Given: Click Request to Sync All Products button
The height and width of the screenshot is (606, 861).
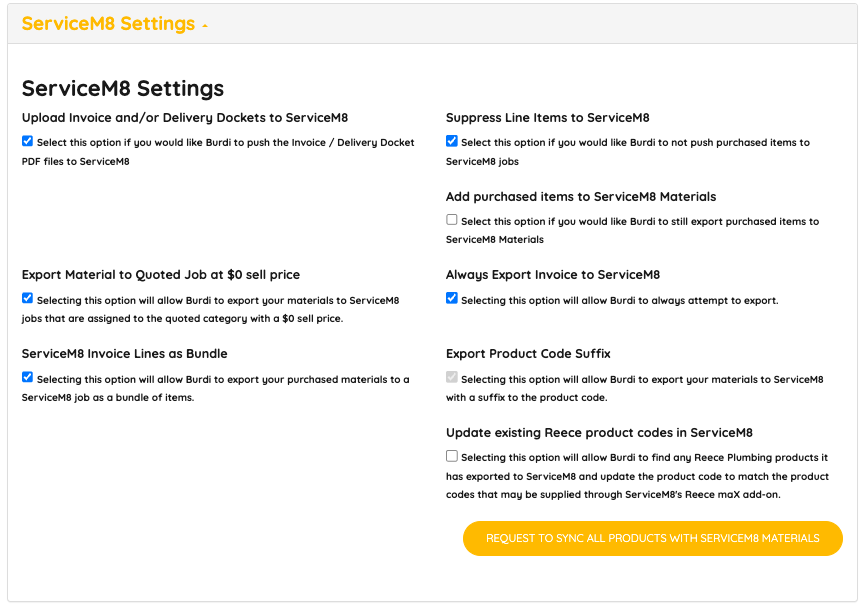Looking at the screenshot, I should coord(652,538).
